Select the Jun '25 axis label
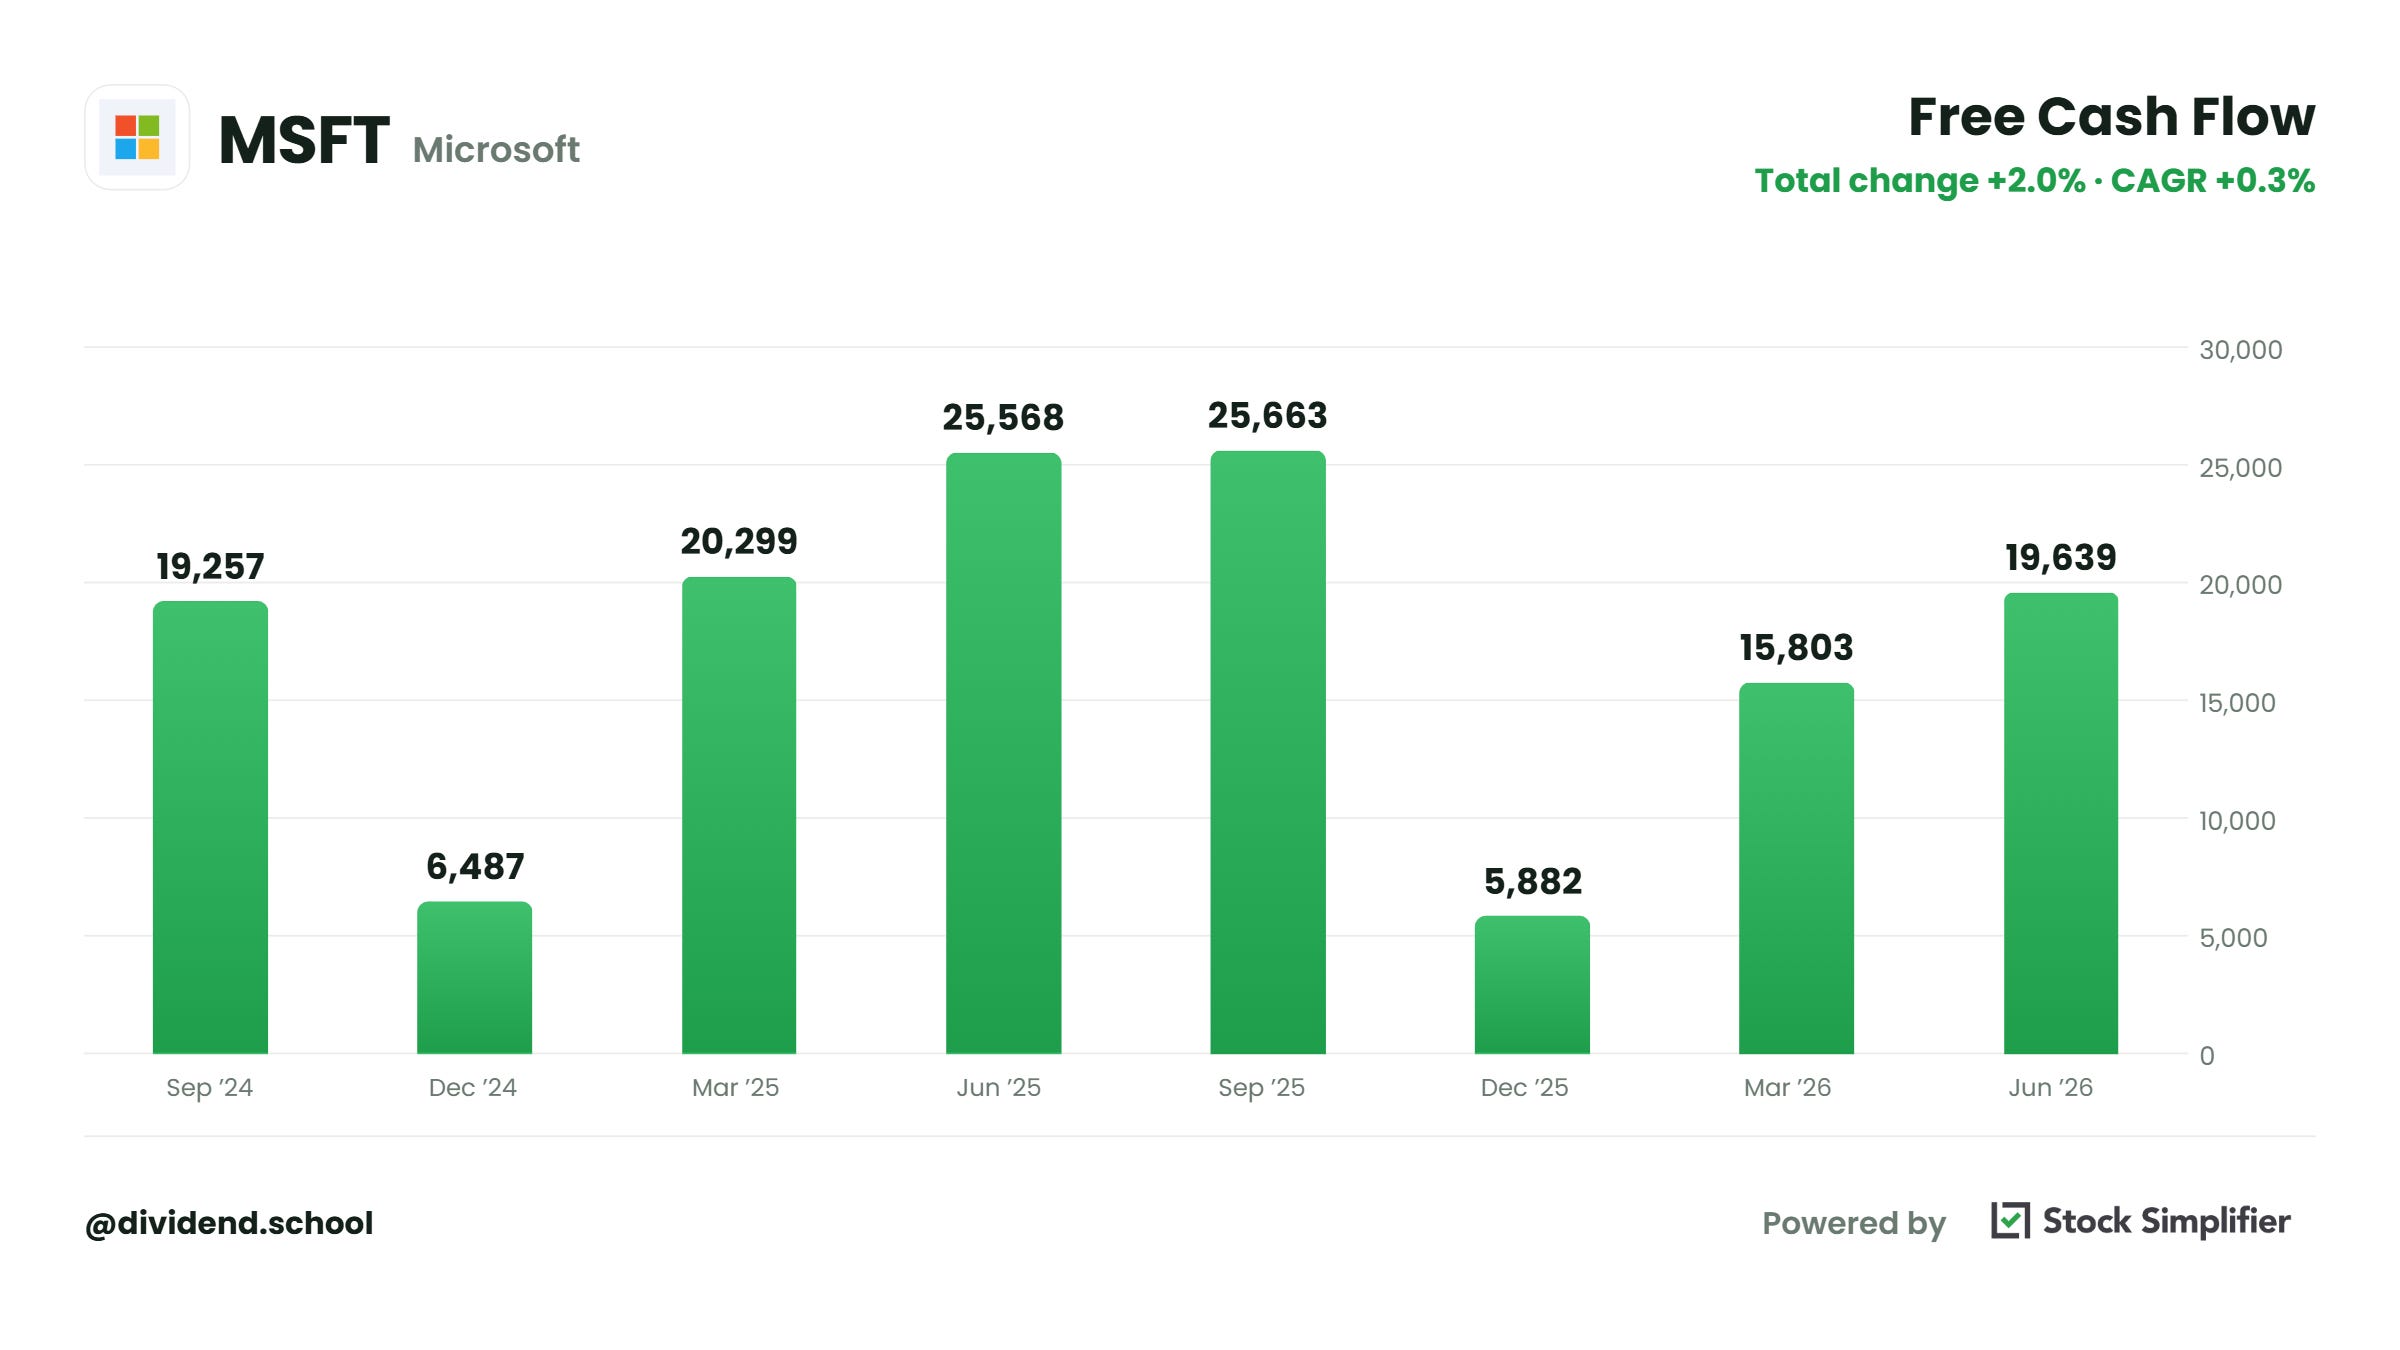2400x1350 pixels. (x=998, y=1087)
